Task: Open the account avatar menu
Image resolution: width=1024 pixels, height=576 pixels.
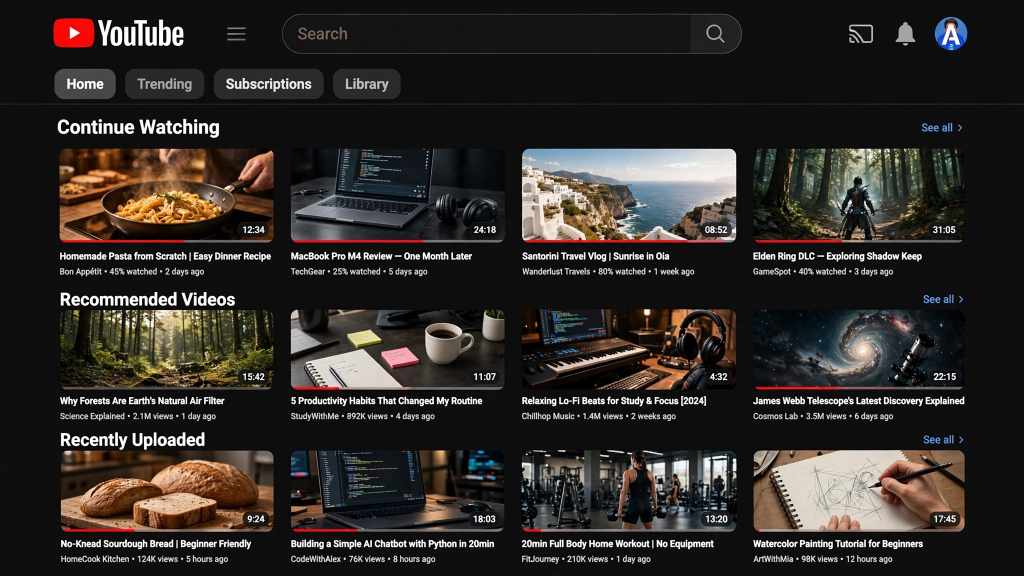Action: coord(951,33)
